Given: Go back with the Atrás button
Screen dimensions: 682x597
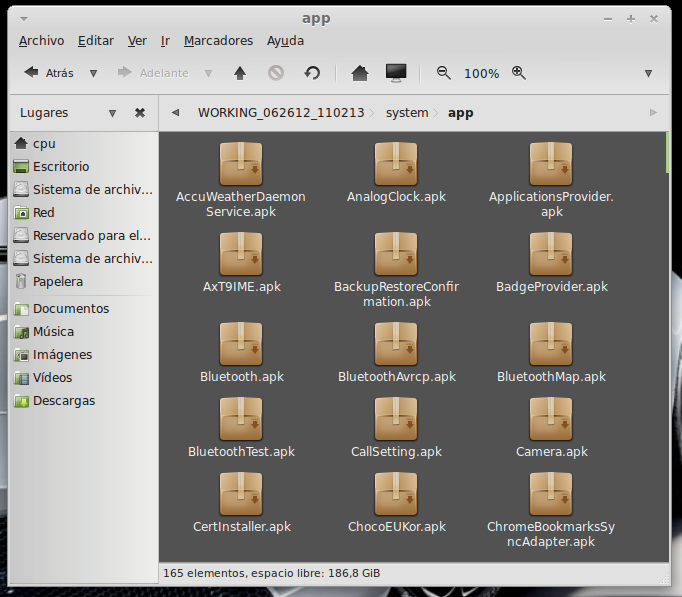Looking at the screenshot, I should 48,73.
